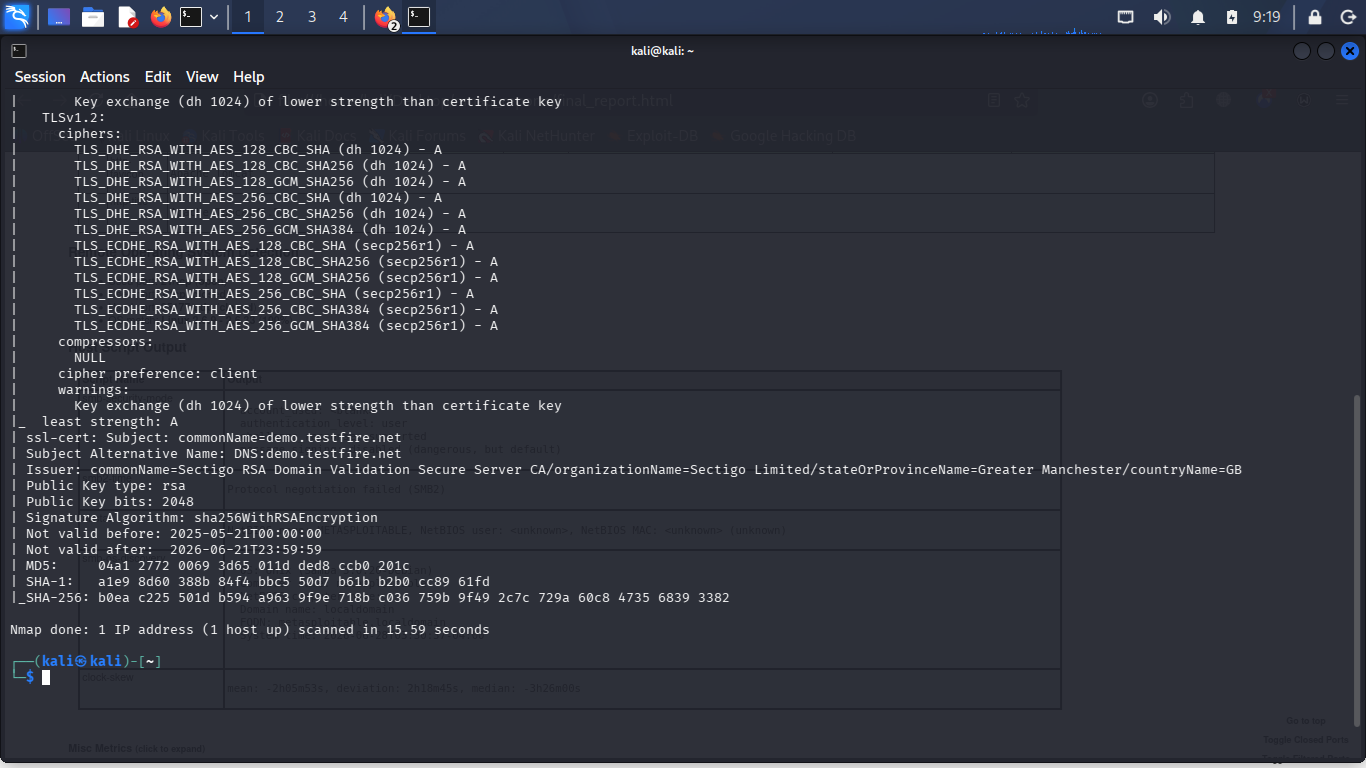Open the volume control icon

(1161, 17)
